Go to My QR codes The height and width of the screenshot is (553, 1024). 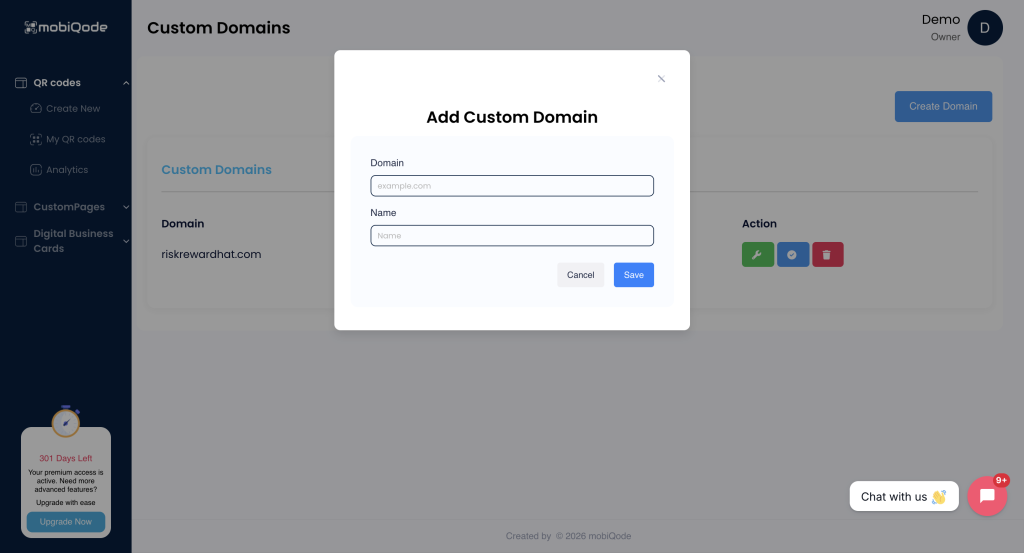click(75, 139)
